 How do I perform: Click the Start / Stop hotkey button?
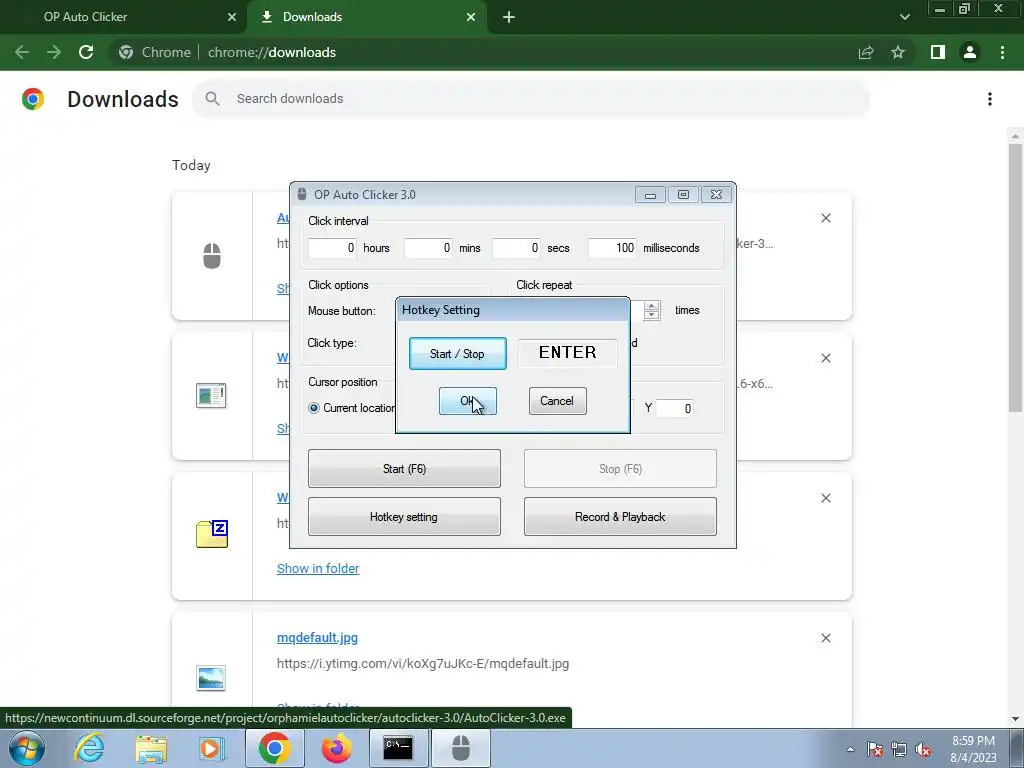coord(457,353)
